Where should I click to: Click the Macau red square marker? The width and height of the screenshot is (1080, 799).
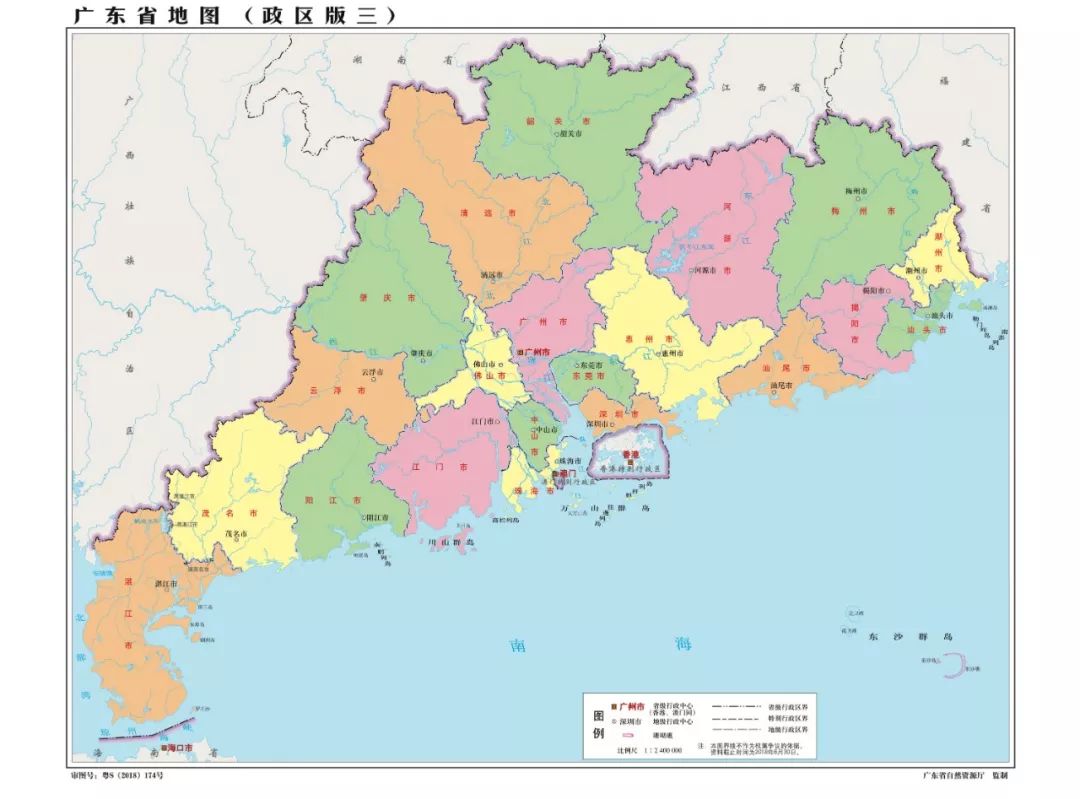tap(555, 473)
